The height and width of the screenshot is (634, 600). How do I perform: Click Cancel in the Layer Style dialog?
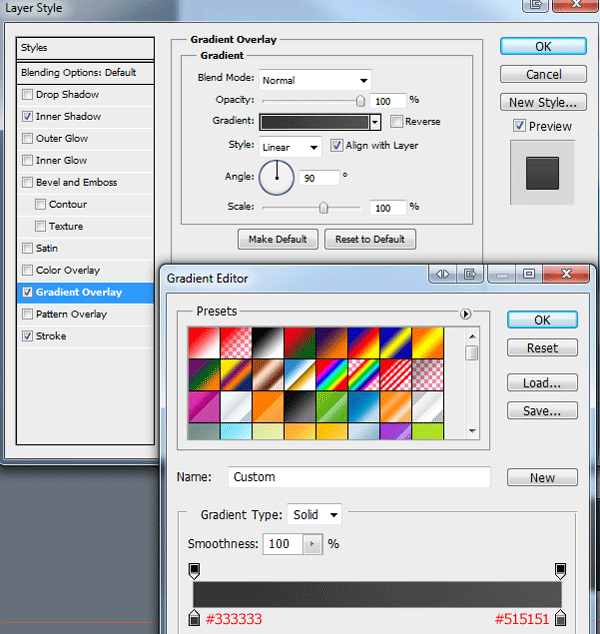pos(543,74)
